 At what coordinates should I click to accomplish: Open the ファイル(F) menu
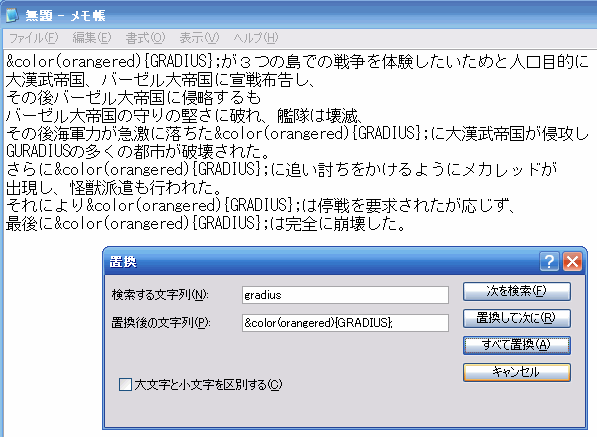(x=34, y=38)
